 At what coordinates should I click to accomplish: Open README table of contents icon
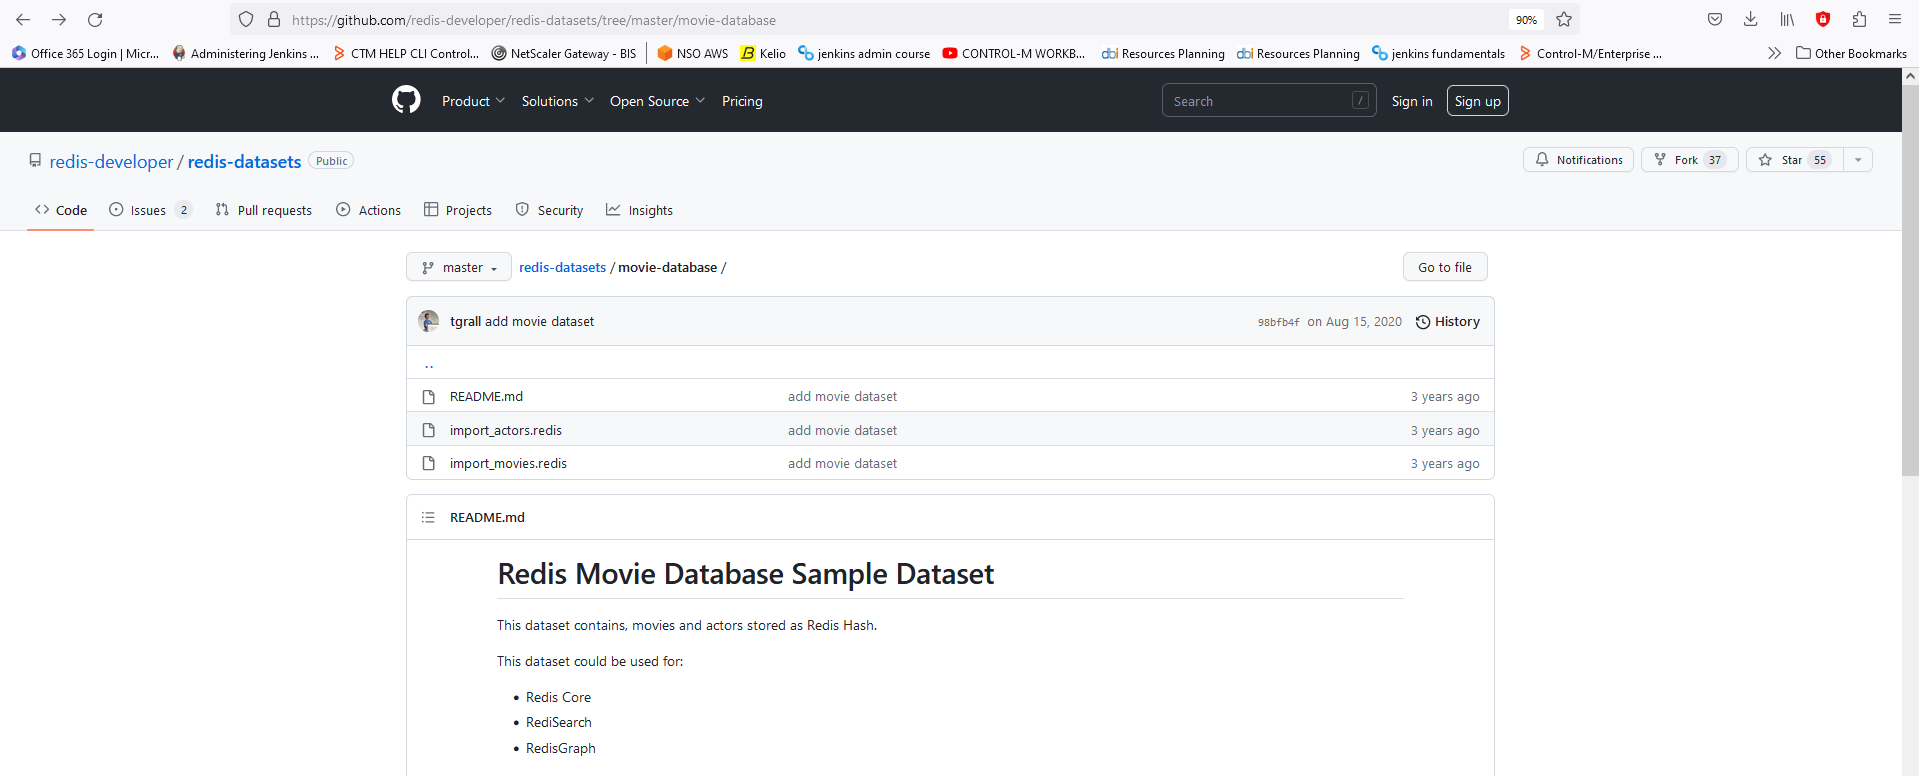(x=428, y=517)
